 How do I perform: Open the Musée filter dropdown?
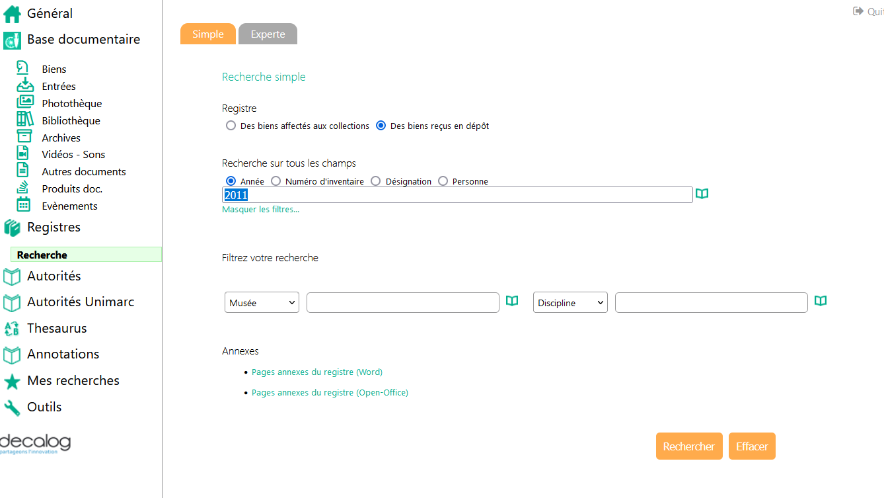pyautogui.click(x=262, y=302)
